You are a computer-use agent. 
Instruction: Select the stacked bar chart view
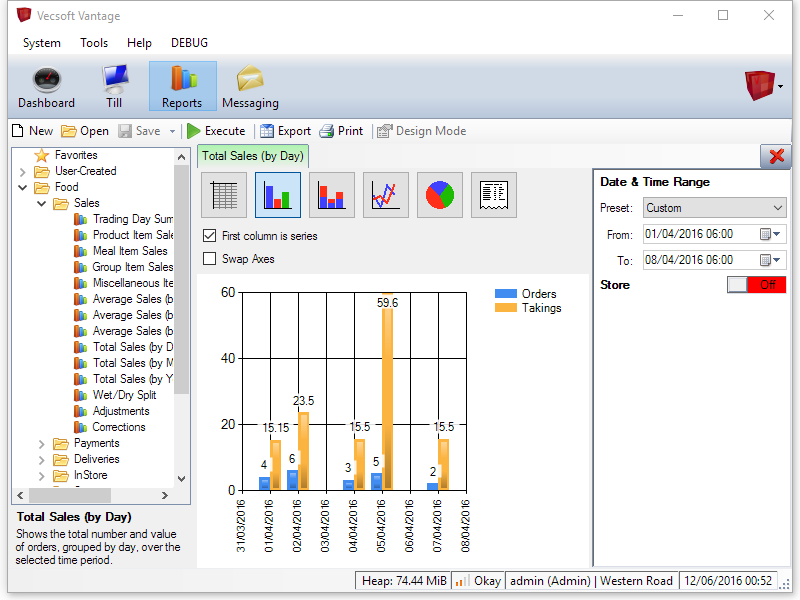pyautogui.click(x=332, y=195)
